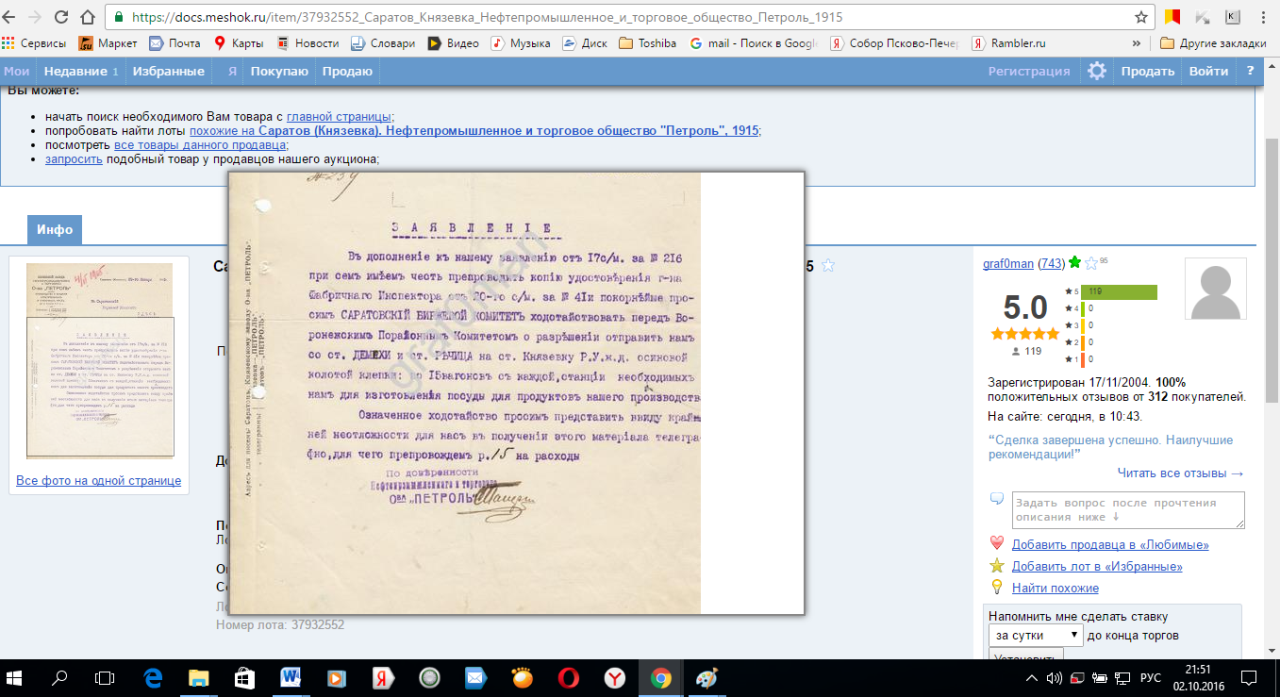Image resolution: width=1280 pixels, height=697 pixels.
Task: Open seller graf0man's profile
Action: 1009,263
